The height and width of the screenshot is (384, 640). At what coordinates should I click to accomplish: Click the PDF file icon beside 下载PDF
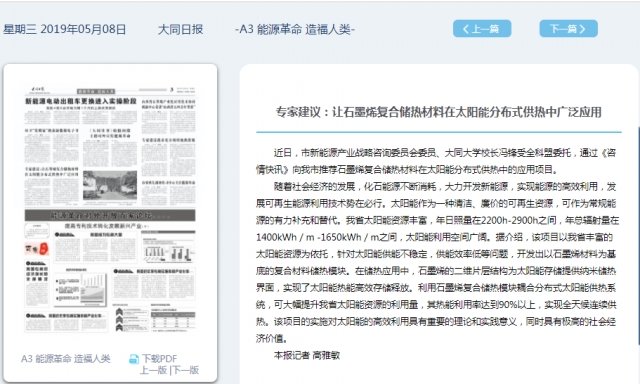tap(134, 359)
